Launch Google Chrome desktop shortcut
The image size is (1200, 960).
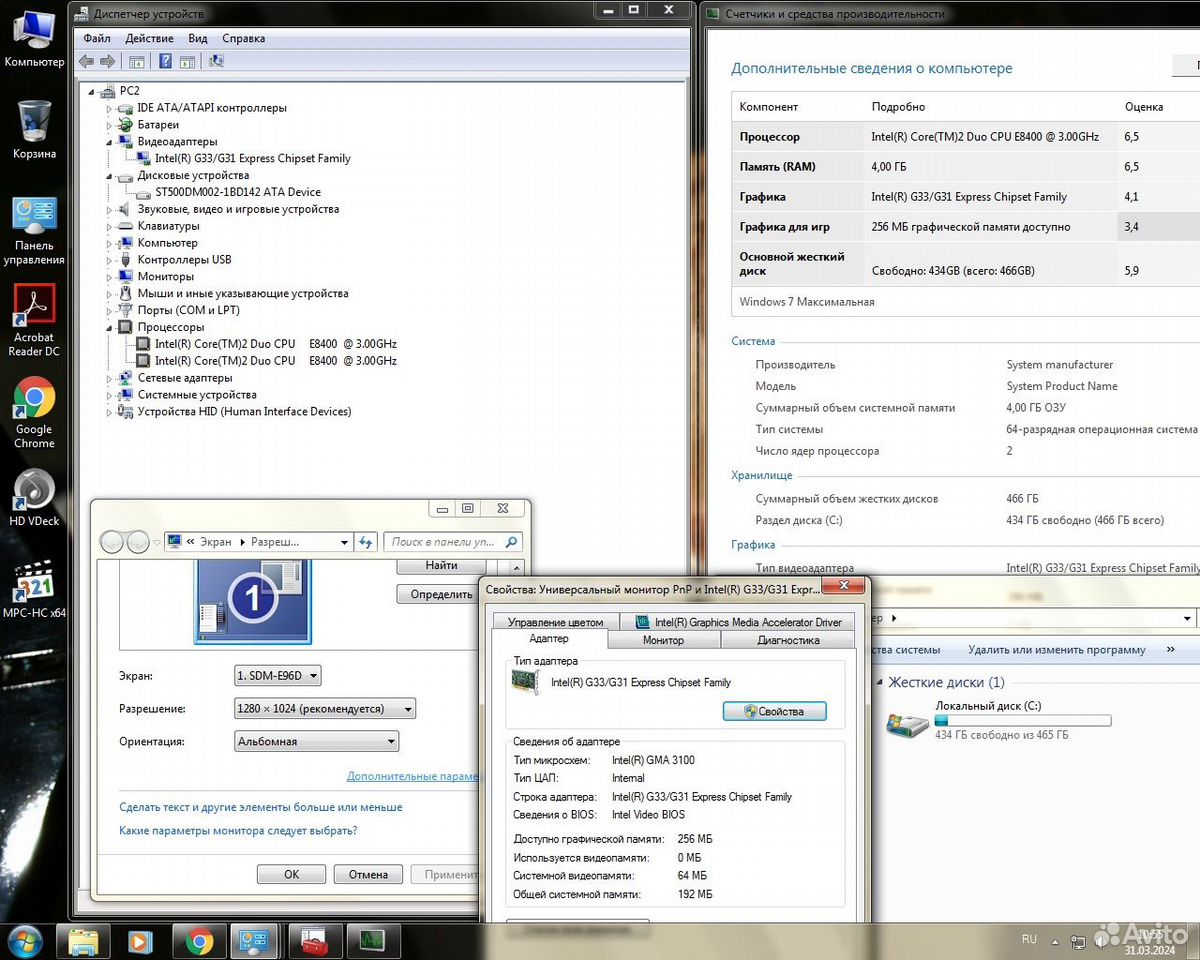(x=34, y=413)
